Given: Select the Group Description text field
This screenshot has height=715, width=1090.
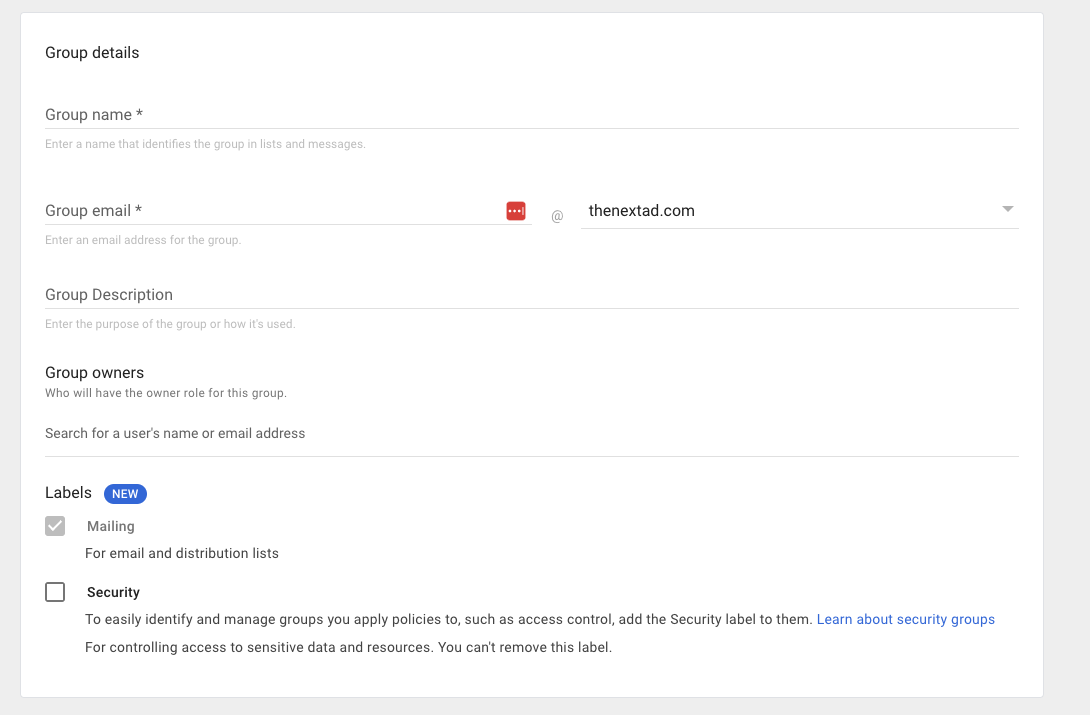Looking at the screenshot, I should point(530,295).
